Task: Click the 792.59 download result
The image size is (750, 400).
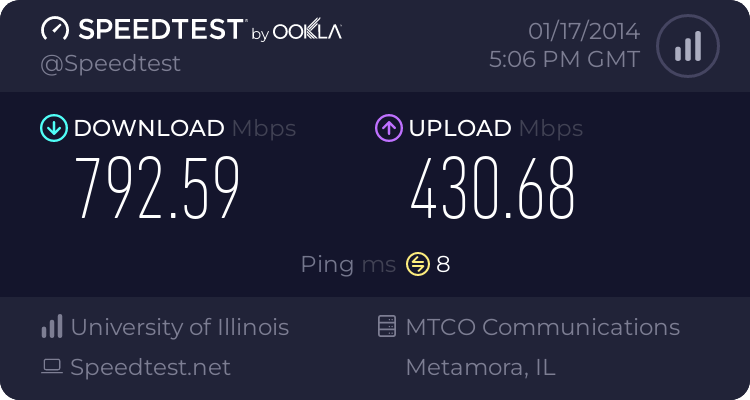Action: pos(157,188)
